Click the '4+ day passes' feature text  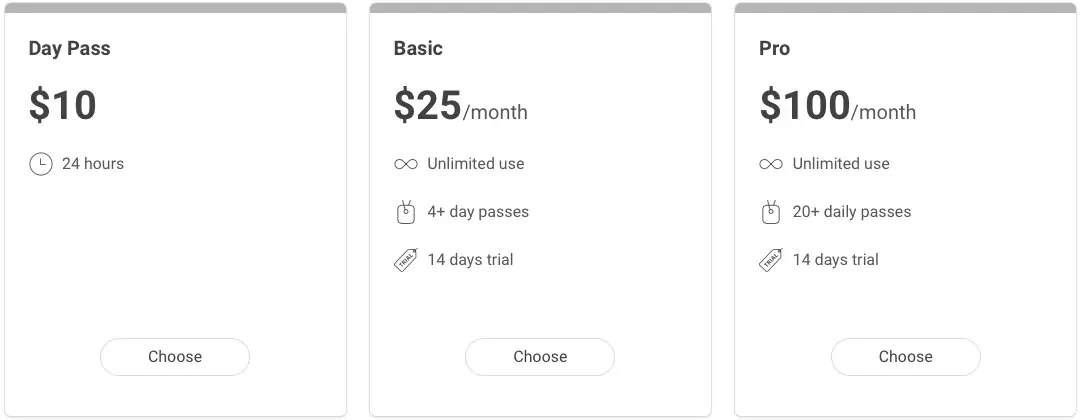tap(478, 212)
